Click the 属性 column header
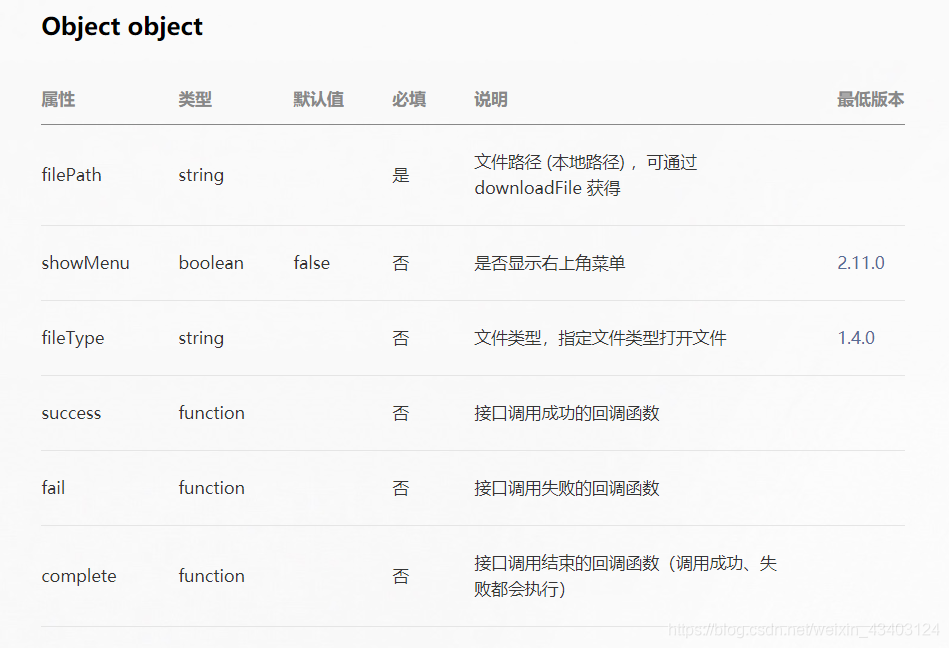949x648 pixels. point(57,100)
